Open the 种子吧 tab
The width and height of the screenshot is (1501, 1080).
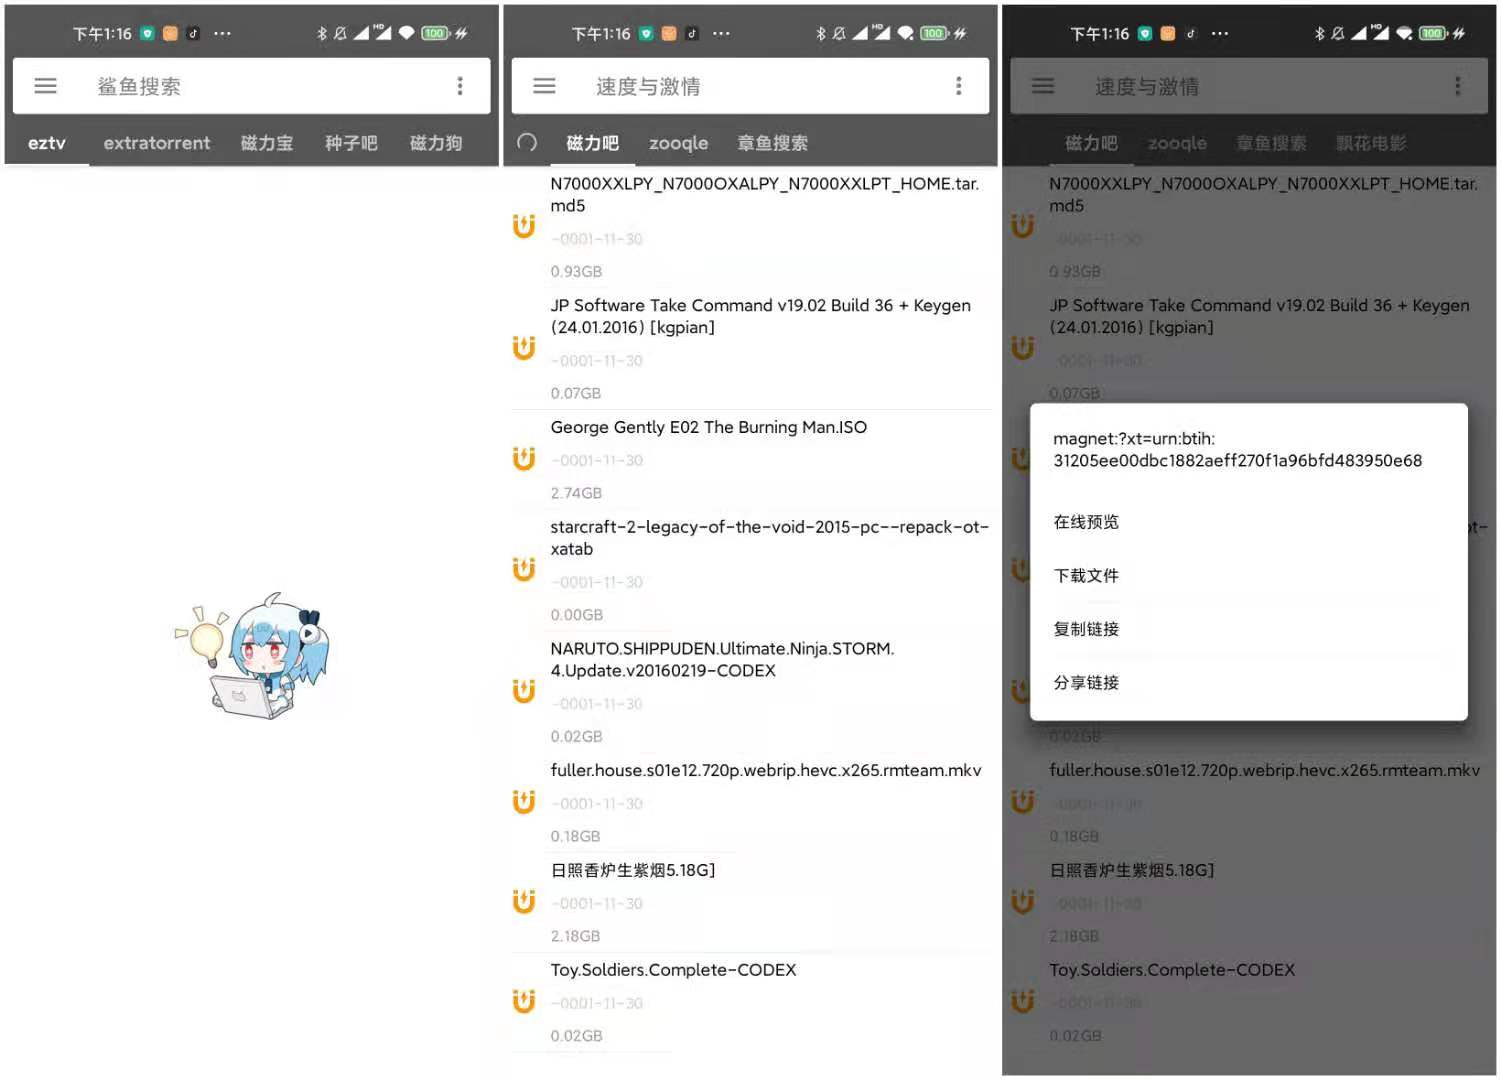351,143
